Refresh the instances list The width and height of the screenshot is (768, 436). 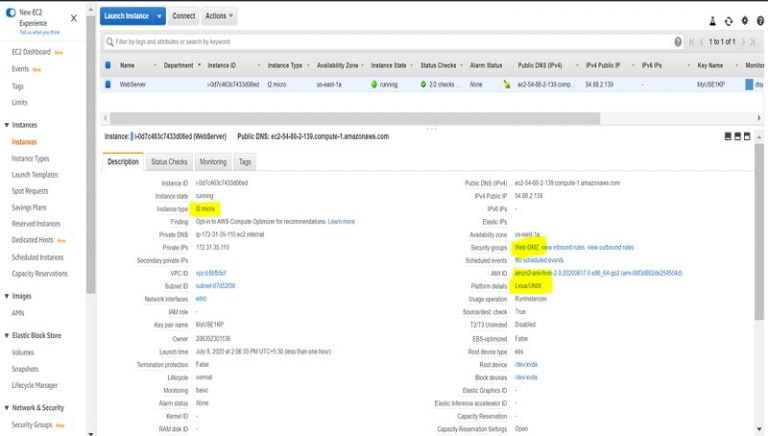pyautogui.click(x=728, y=21)
